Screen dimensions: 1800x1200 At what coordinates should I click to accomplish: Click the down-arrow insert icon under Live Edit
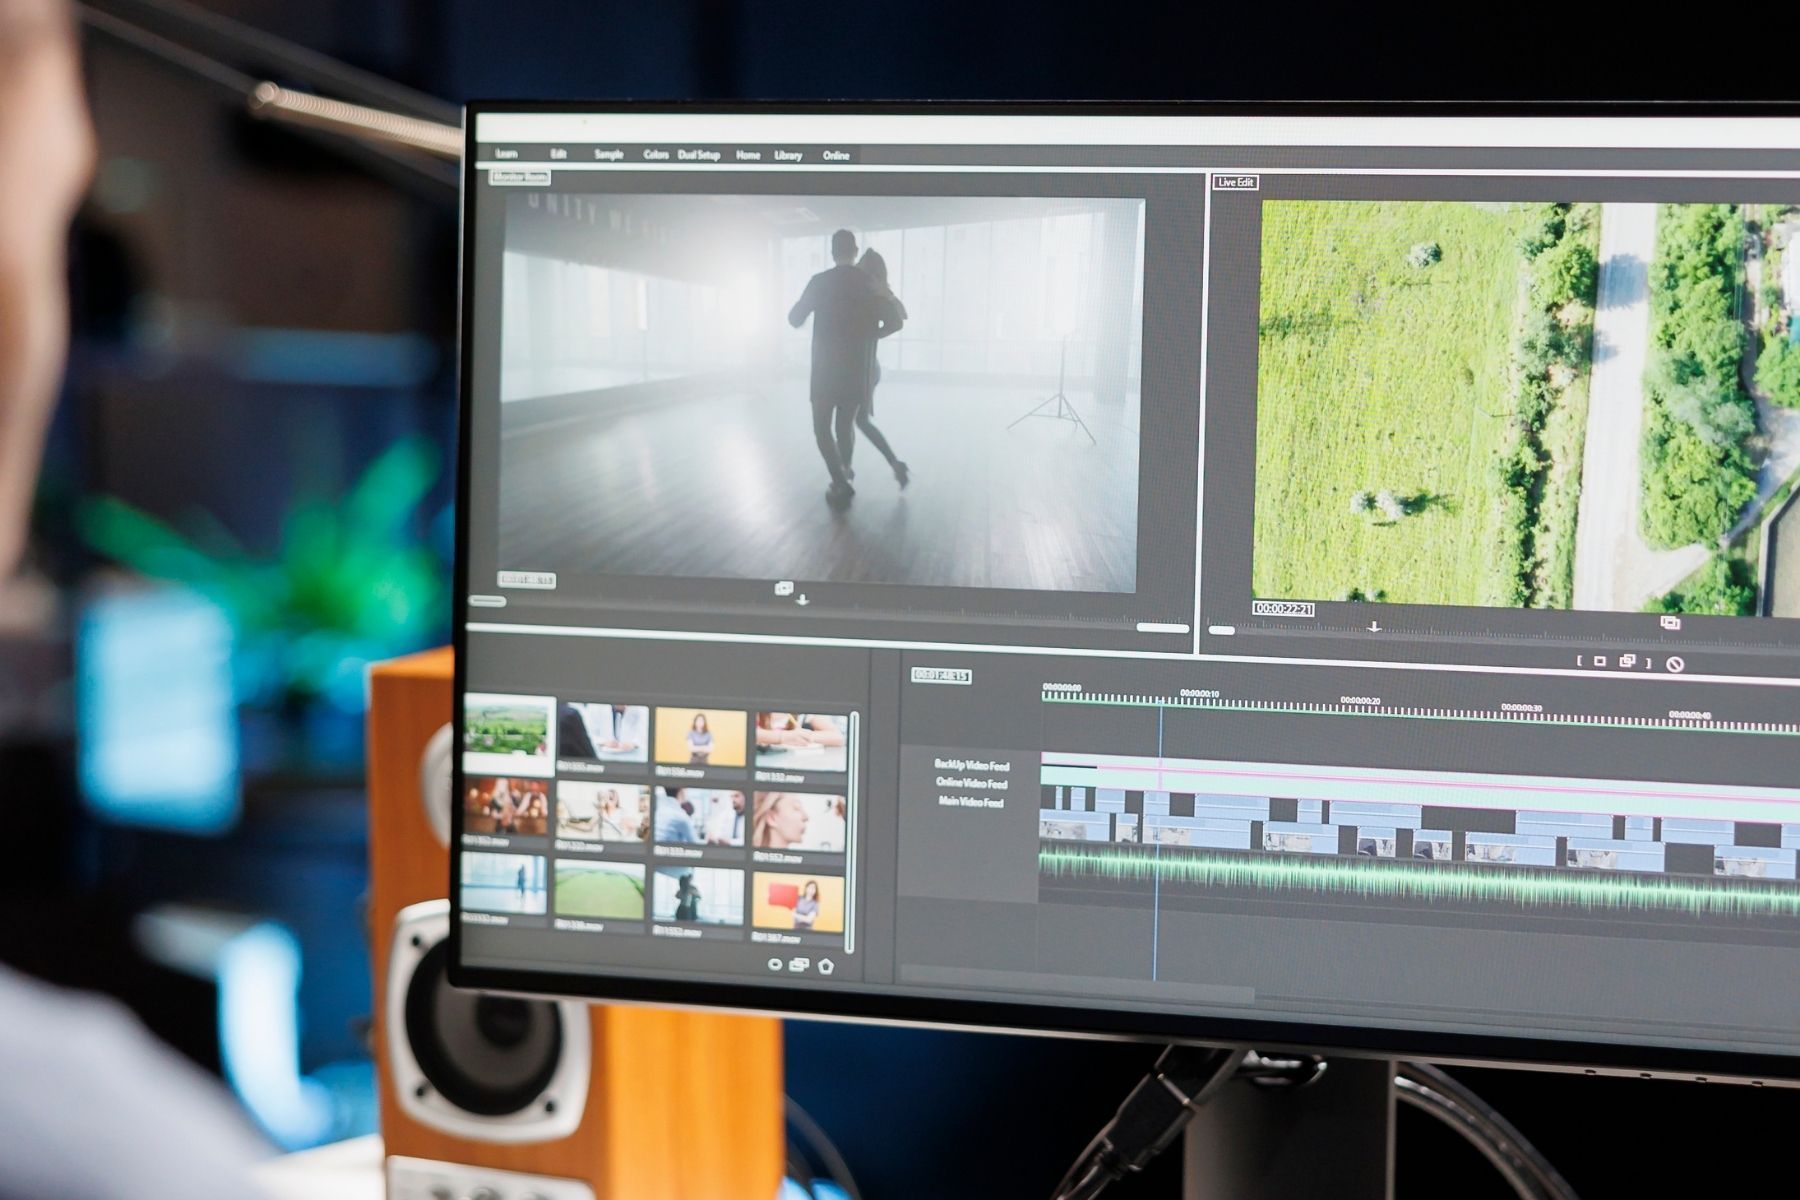click(x=1374, y=627)
